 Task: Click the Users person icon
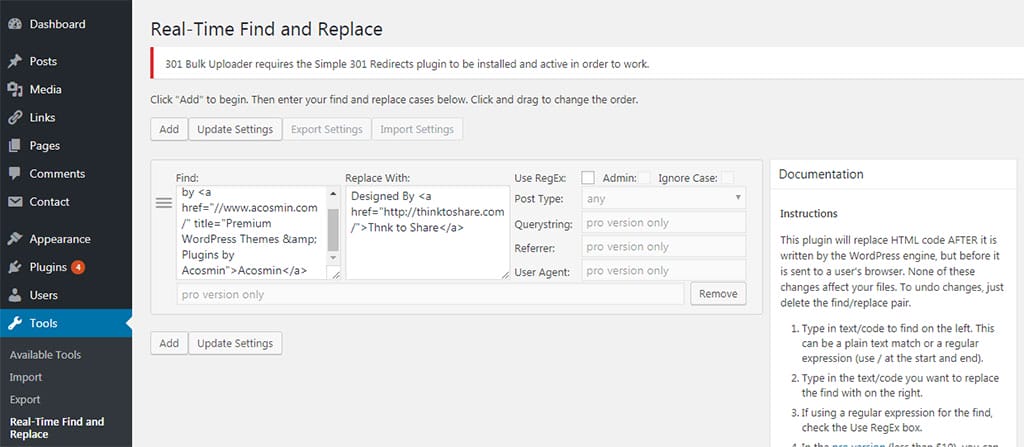[15, 296]
